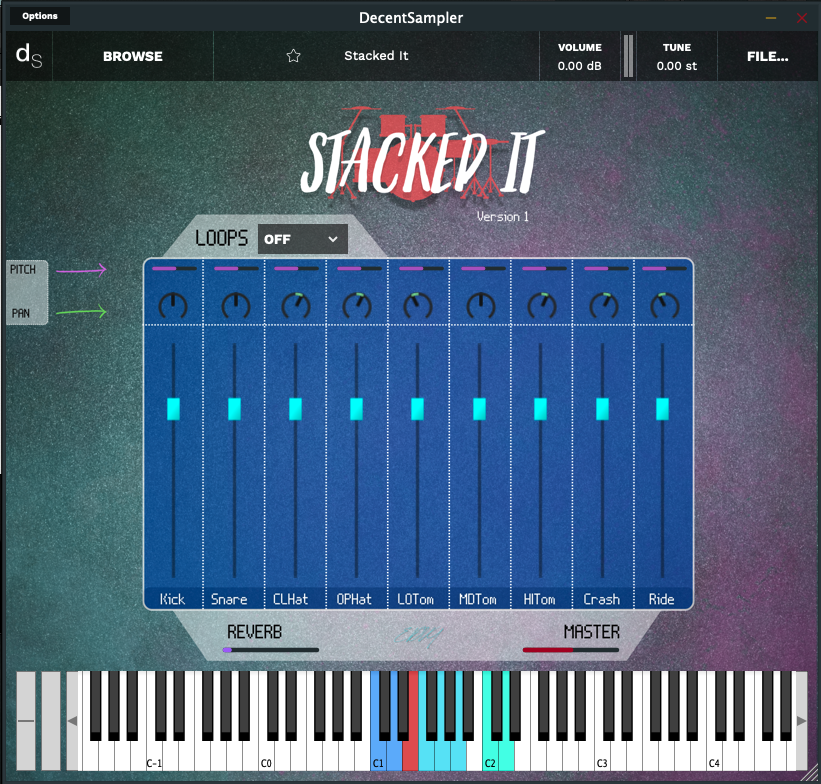Image resolution: width=821 pixels, height=784 pixels.
Task: Click the CLHat volume fader handle
Action: tap(295, 409)
